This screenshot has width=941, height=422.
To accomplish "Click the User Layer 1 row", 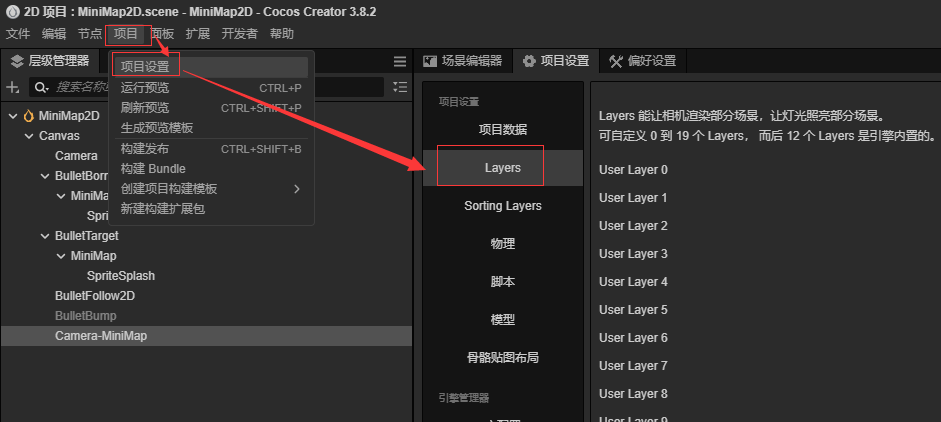I will (x=633, y=197).
